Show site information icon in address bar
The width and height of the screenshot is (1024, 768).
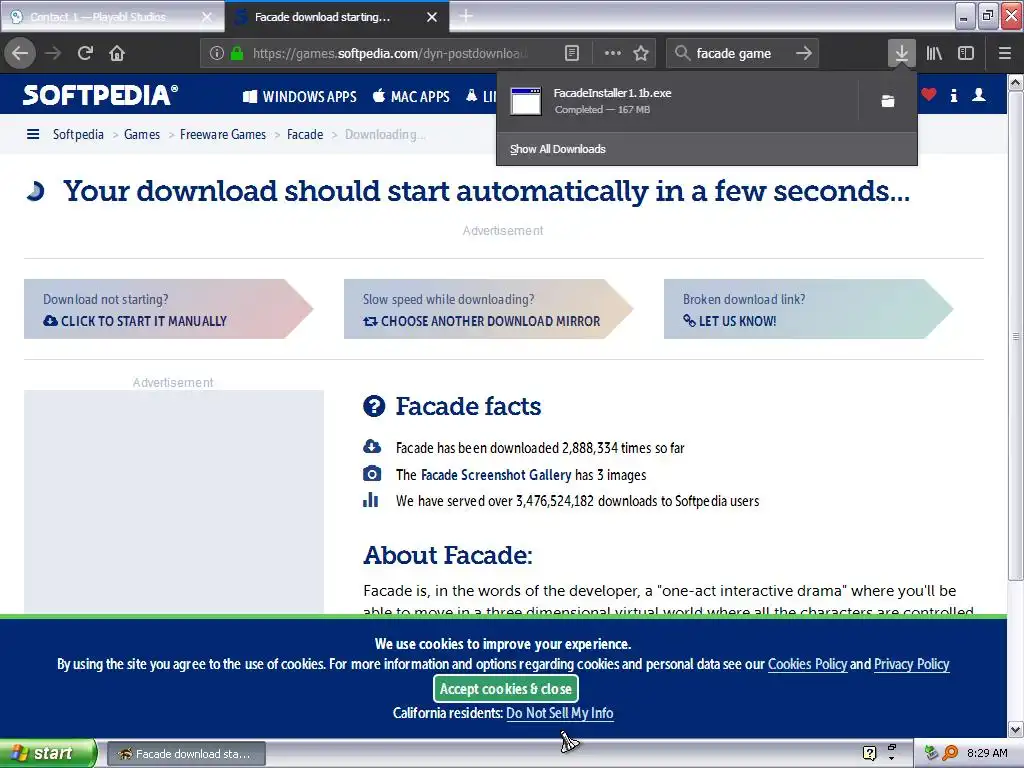[x=217, y=53]
